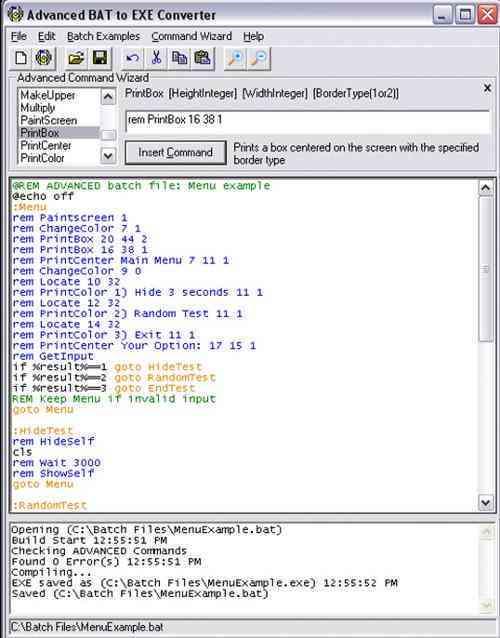500x638 pixels.
Task: Click 'Found 0 Error(s)' log line
Action: (x=106, y=562)
